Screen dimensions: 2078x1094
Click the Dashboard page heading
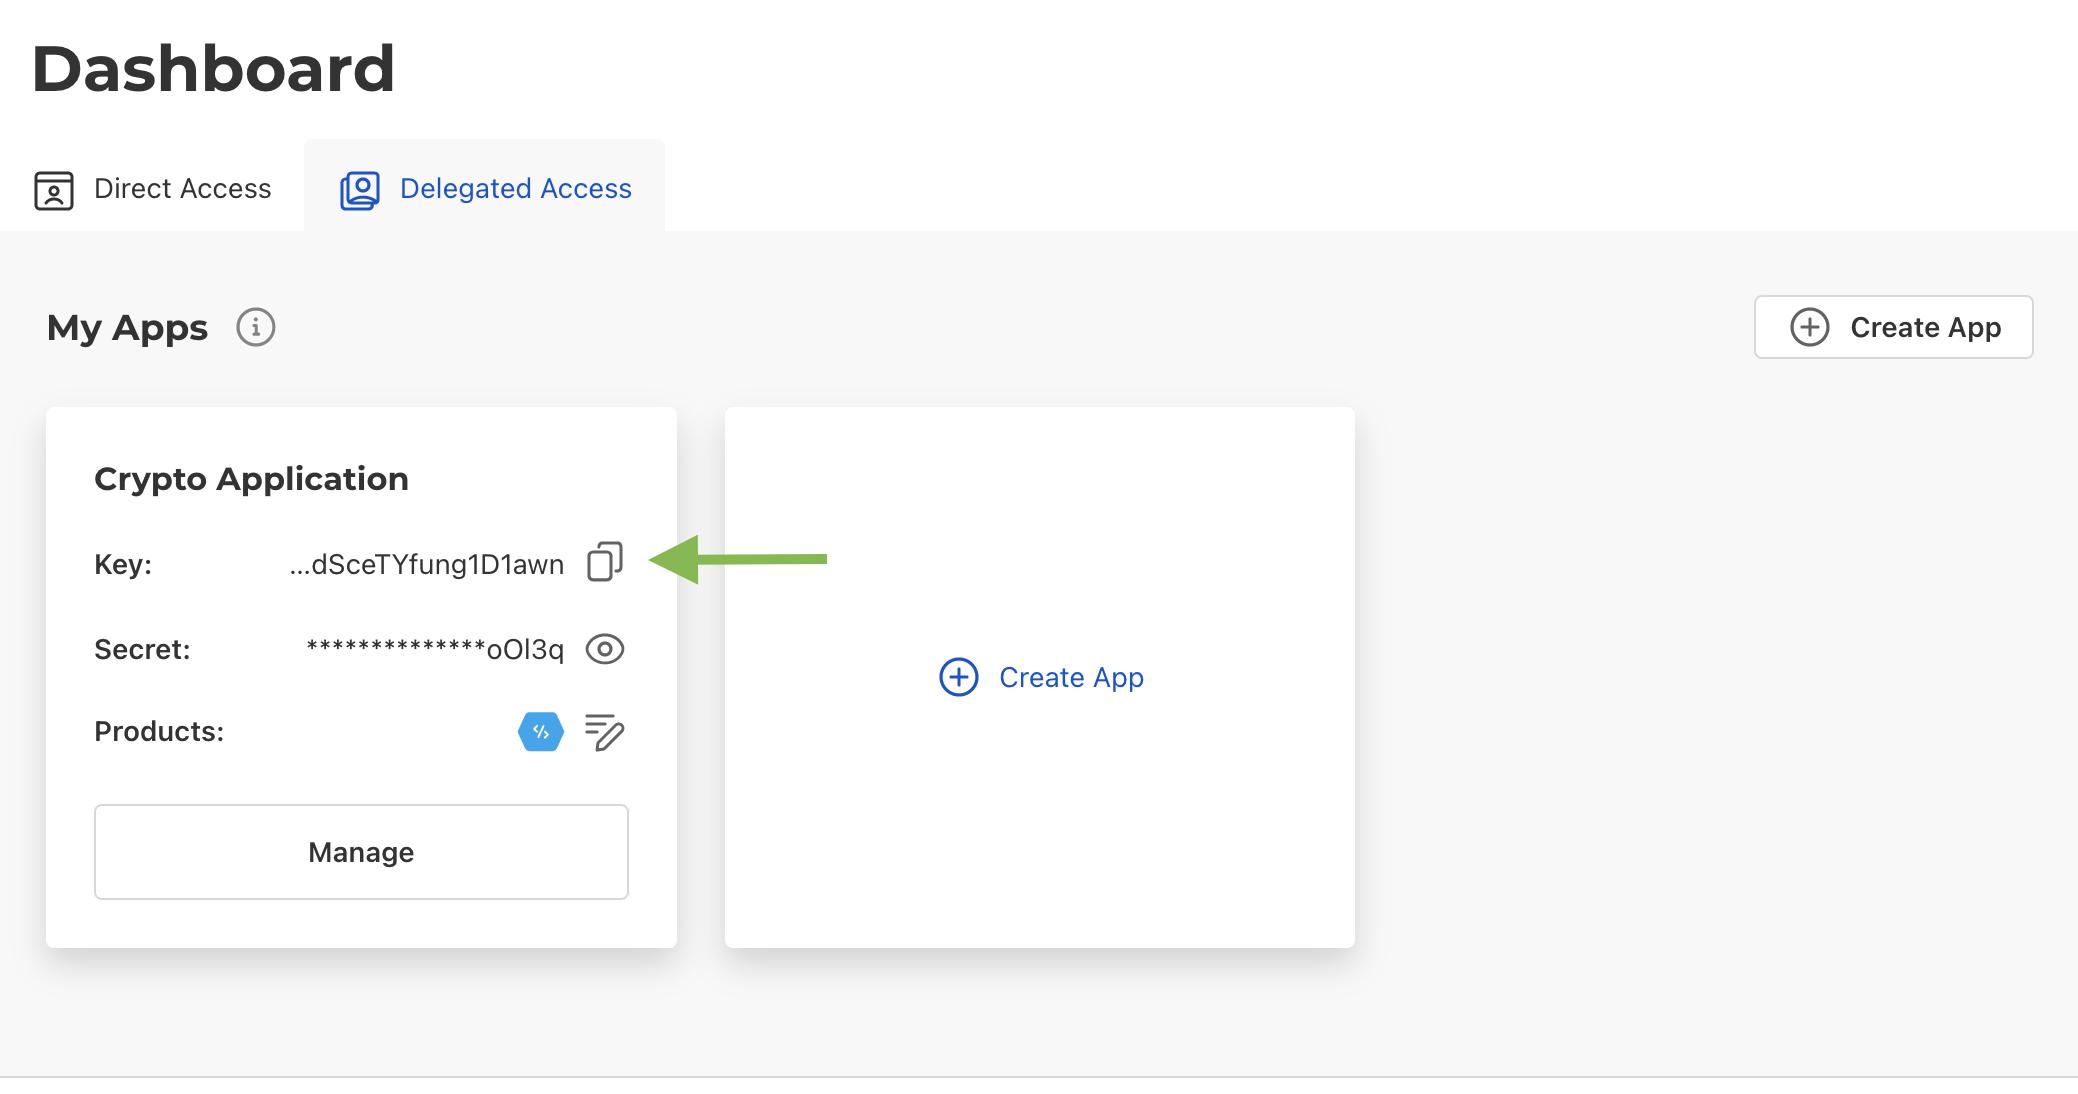[x=213, y=69]
